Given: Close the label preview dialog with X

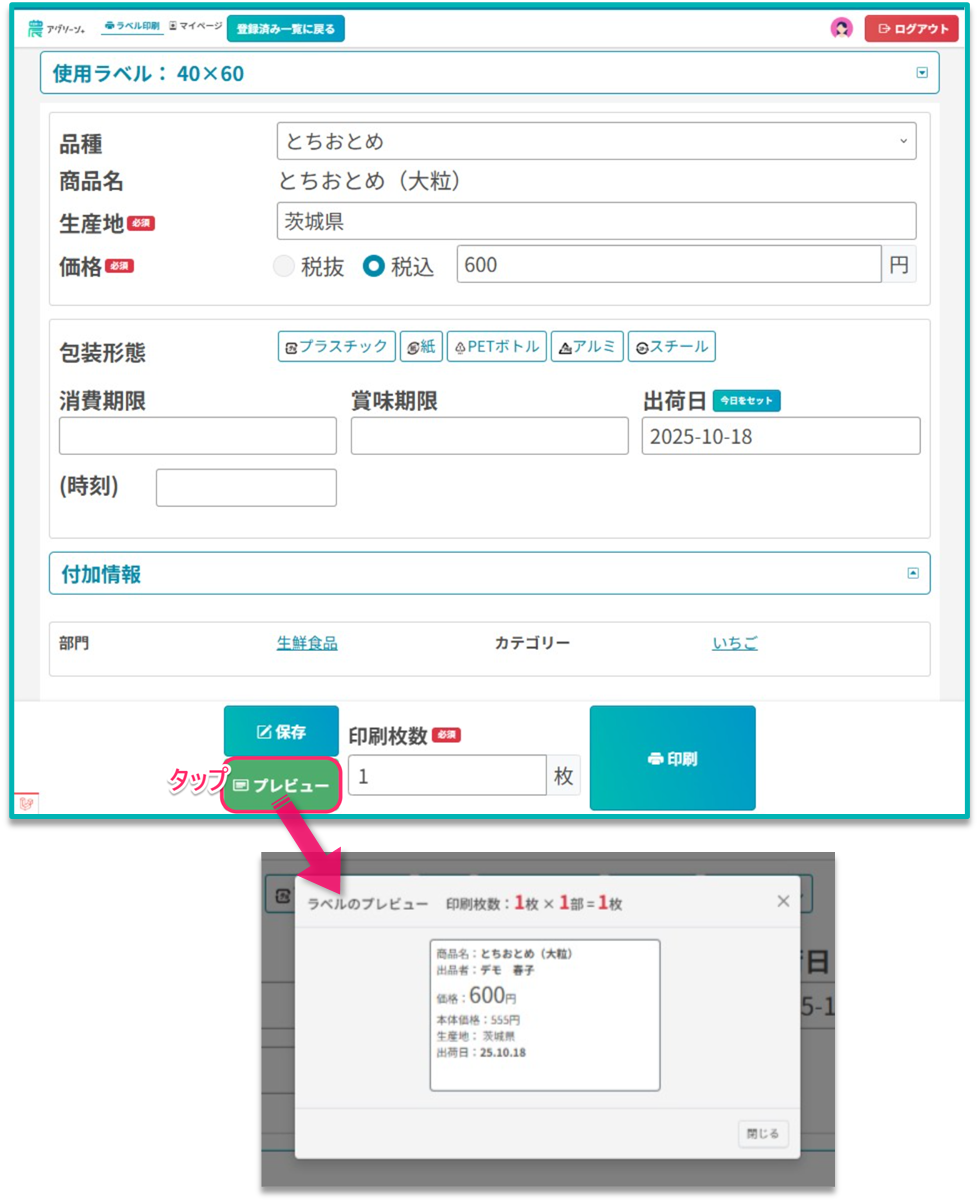Looking at the screenshot, I should tap(783, 901).
